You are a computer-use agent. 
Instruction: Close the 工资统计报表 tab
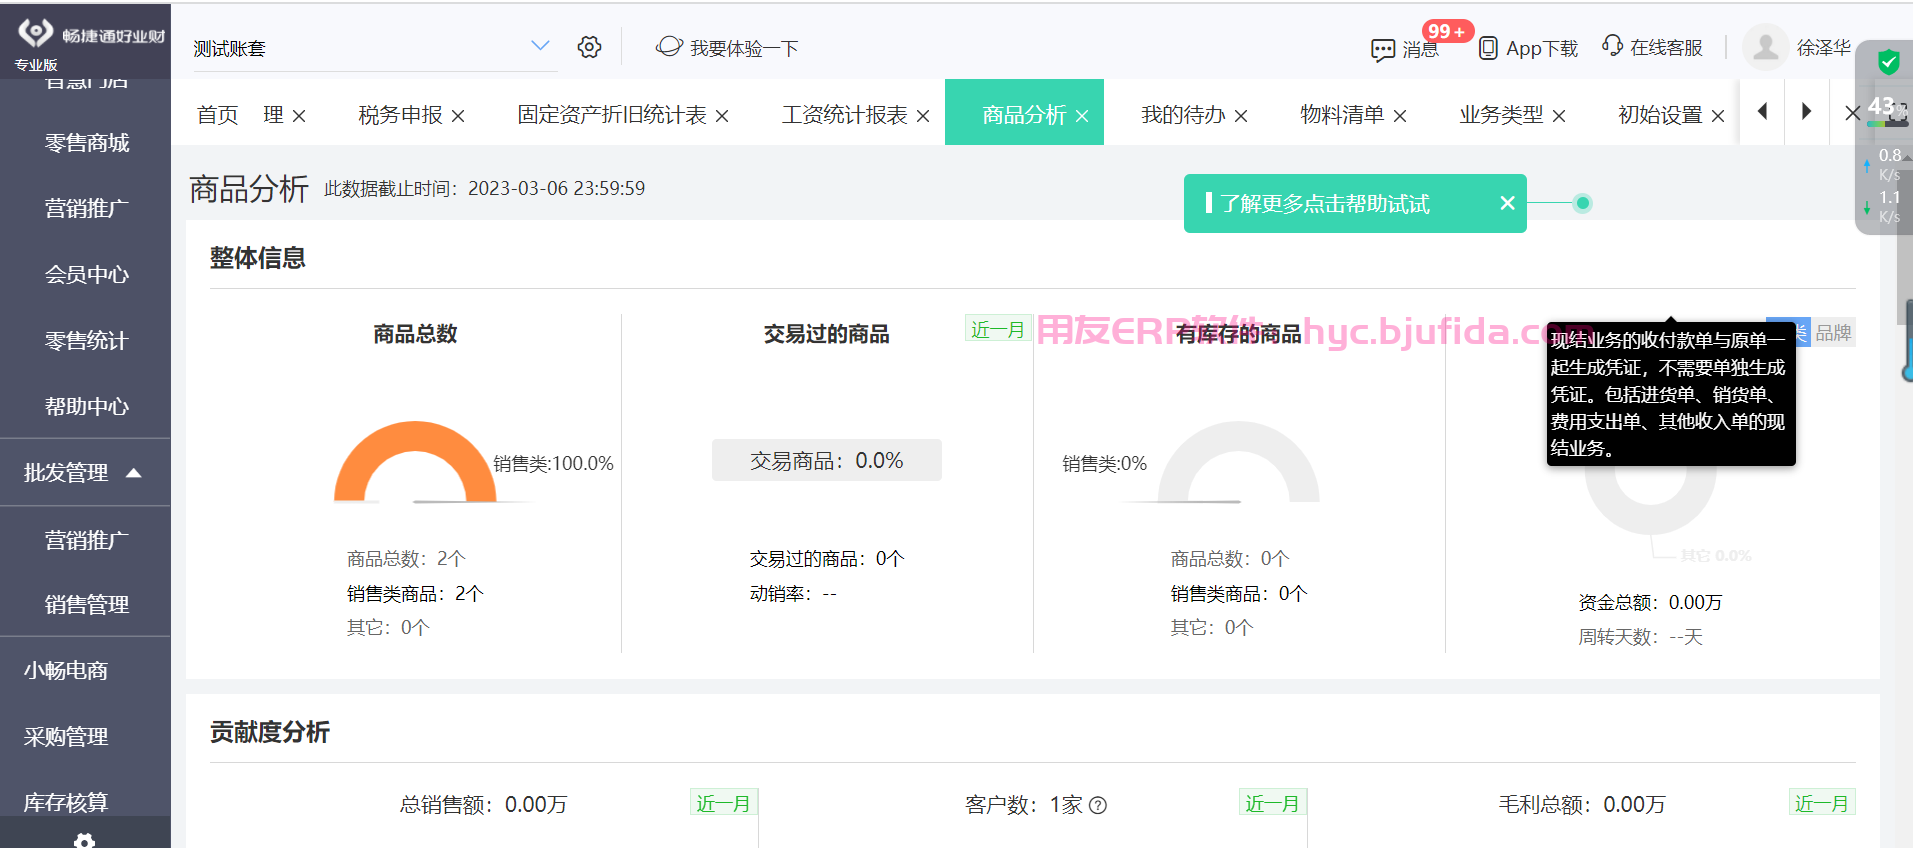[923, 116]
